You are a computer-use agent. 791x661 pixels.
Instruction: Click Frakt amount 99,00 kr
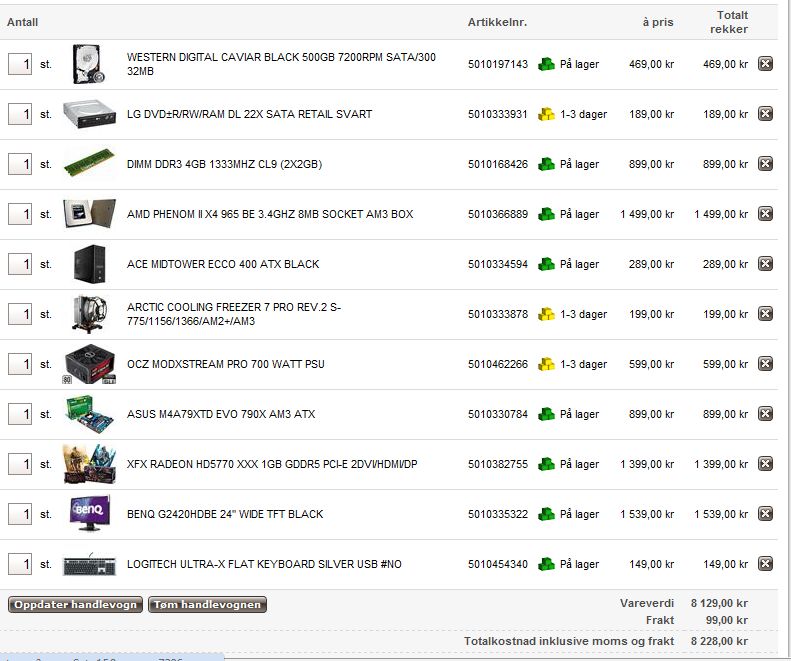pyautogui.click(x=726, y=620)
